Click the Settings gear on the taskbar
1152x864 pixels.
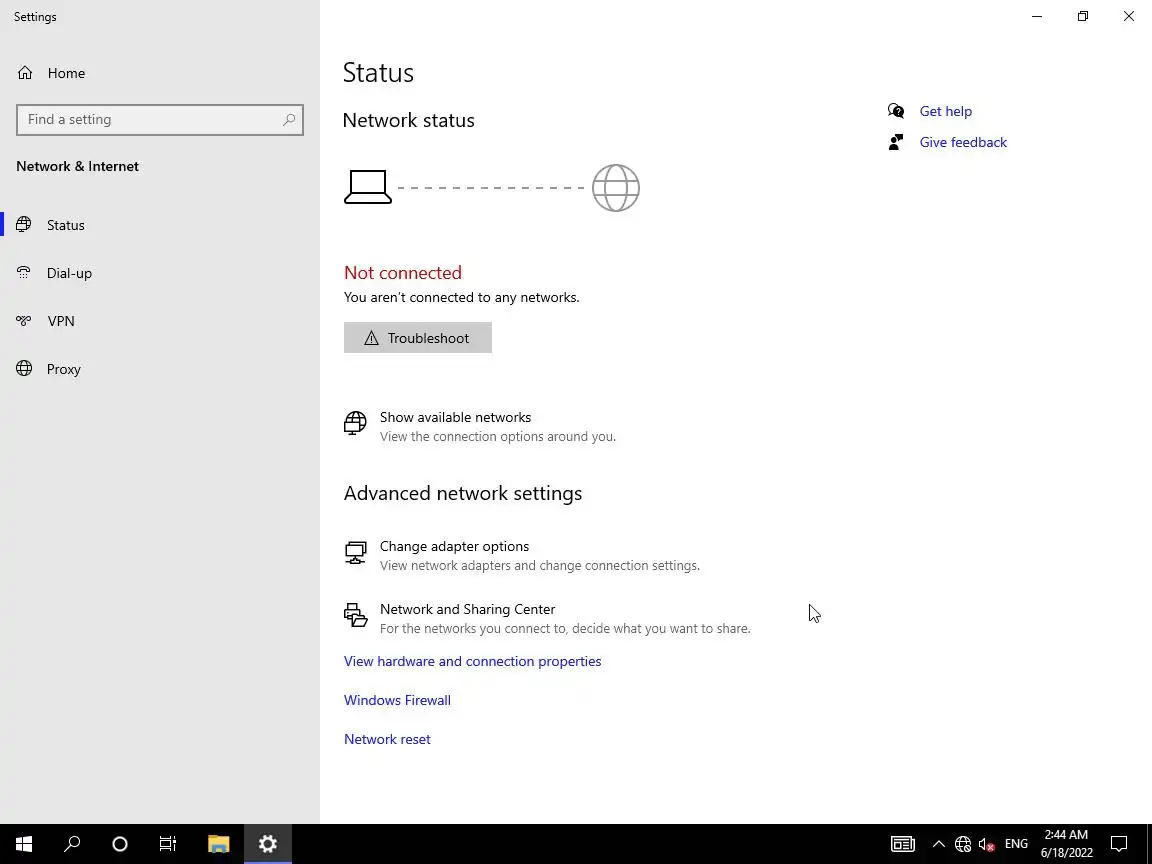tap(267, 843)
